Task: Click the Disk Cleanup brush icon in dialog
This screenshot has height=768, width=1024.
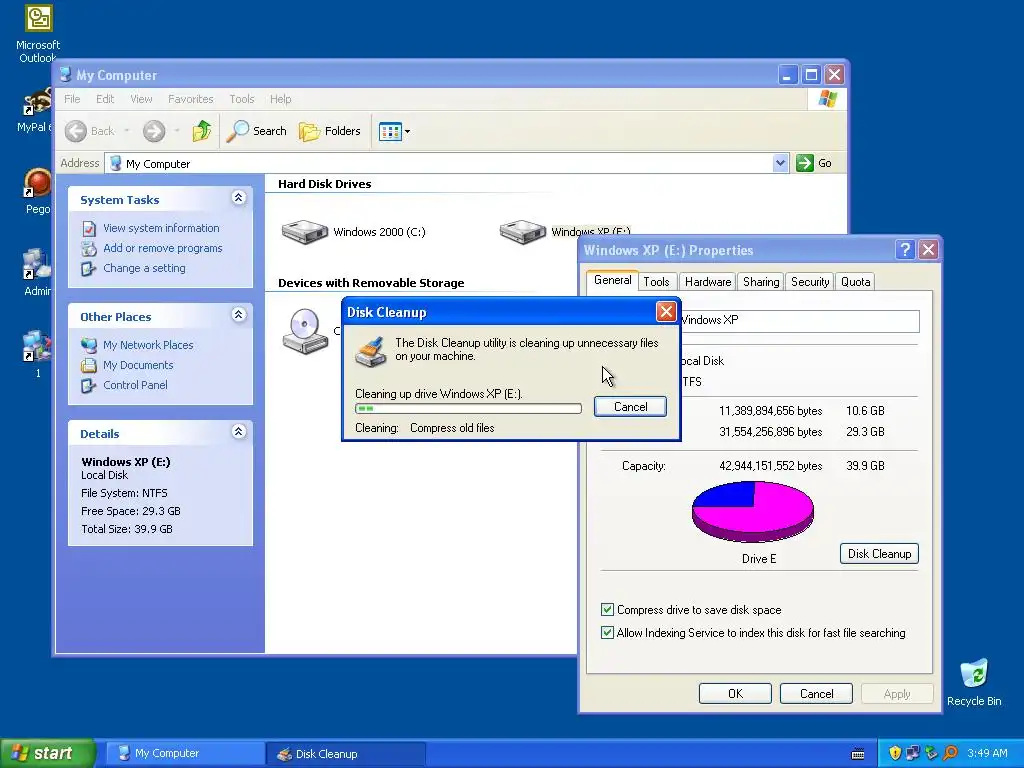Action: (370, 351)
